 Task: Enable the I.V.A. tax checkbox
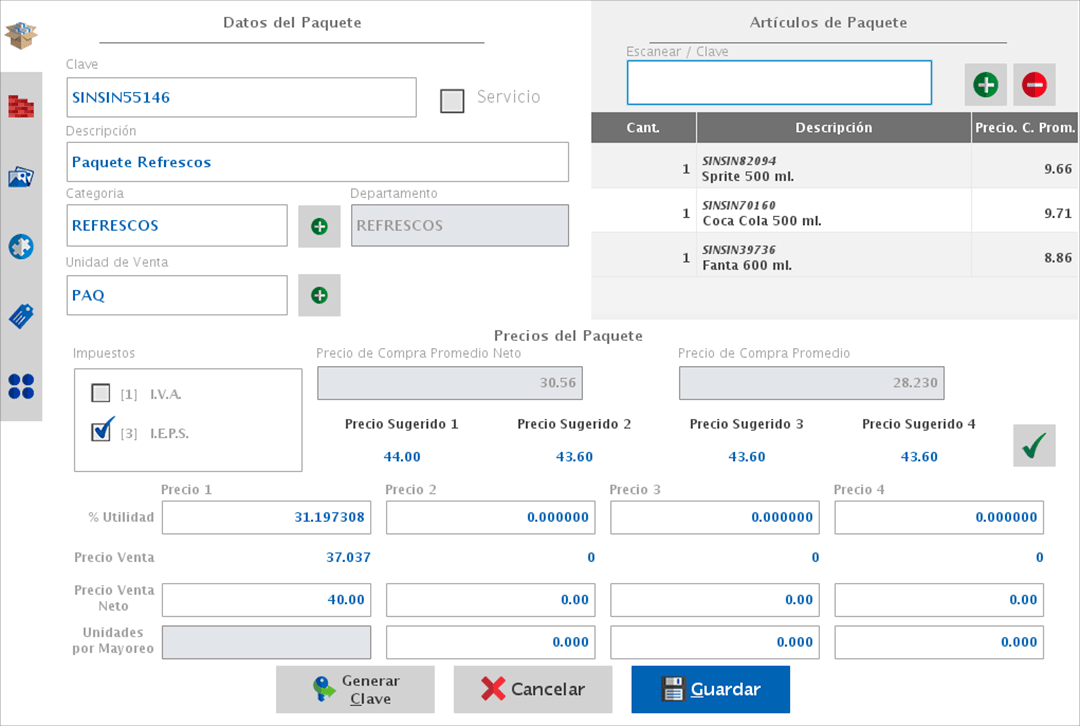pos(100,393)
